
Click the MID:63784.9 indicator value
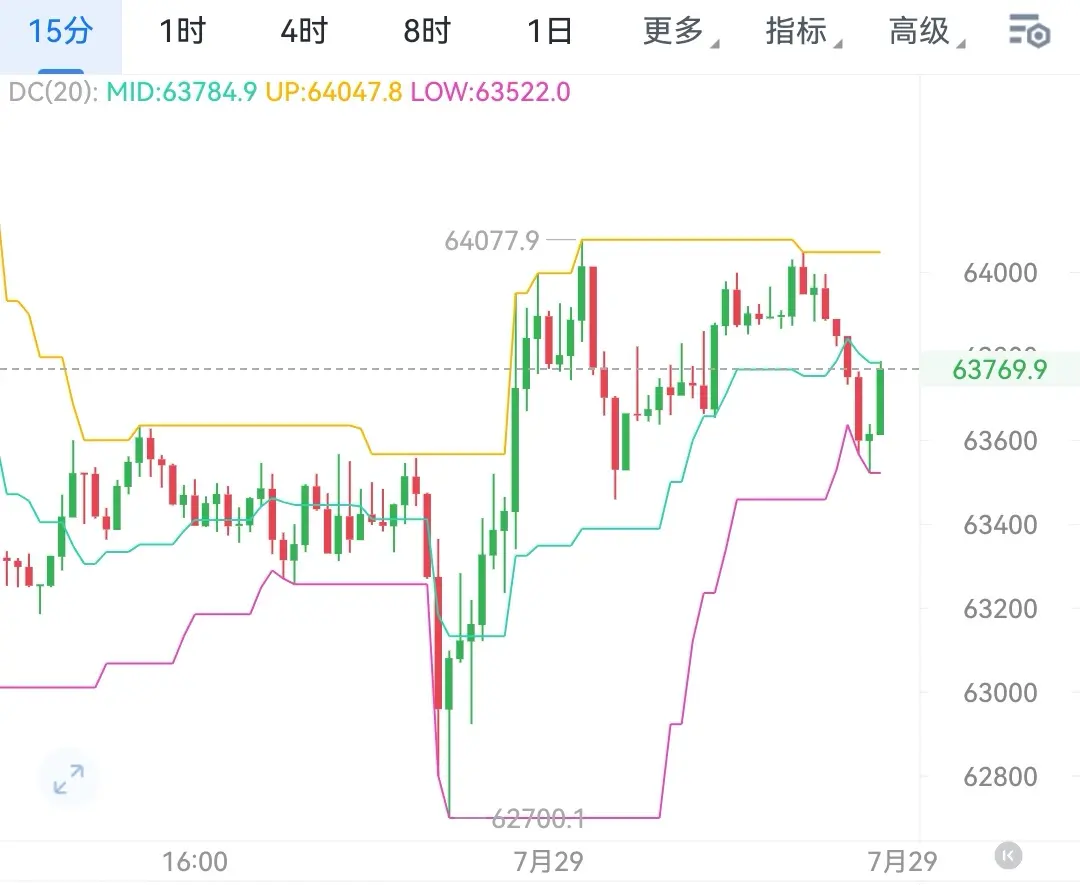(x=182, y=92)
